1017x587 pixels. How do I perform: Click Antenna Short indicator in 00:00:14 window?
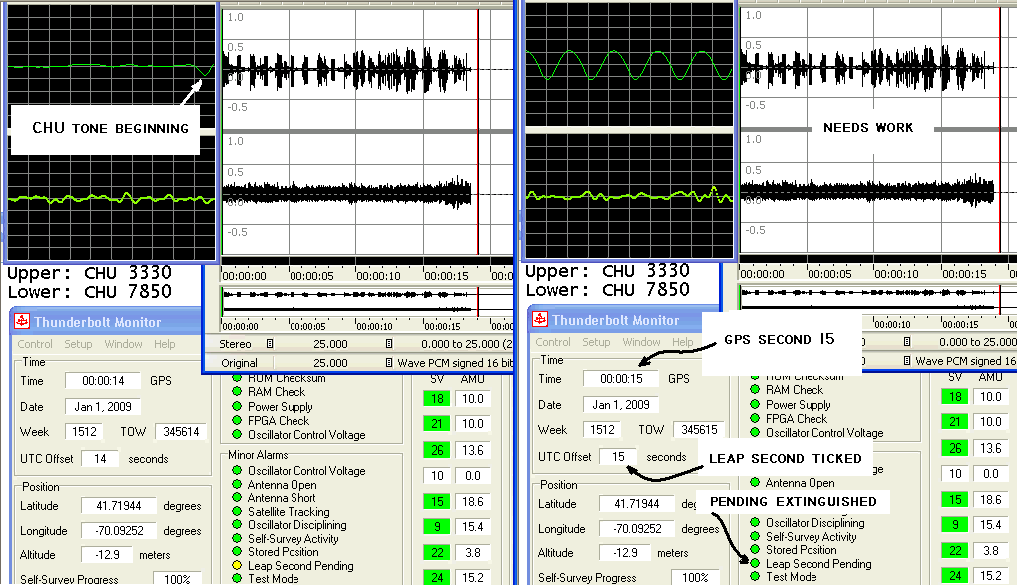pos(237,497)
